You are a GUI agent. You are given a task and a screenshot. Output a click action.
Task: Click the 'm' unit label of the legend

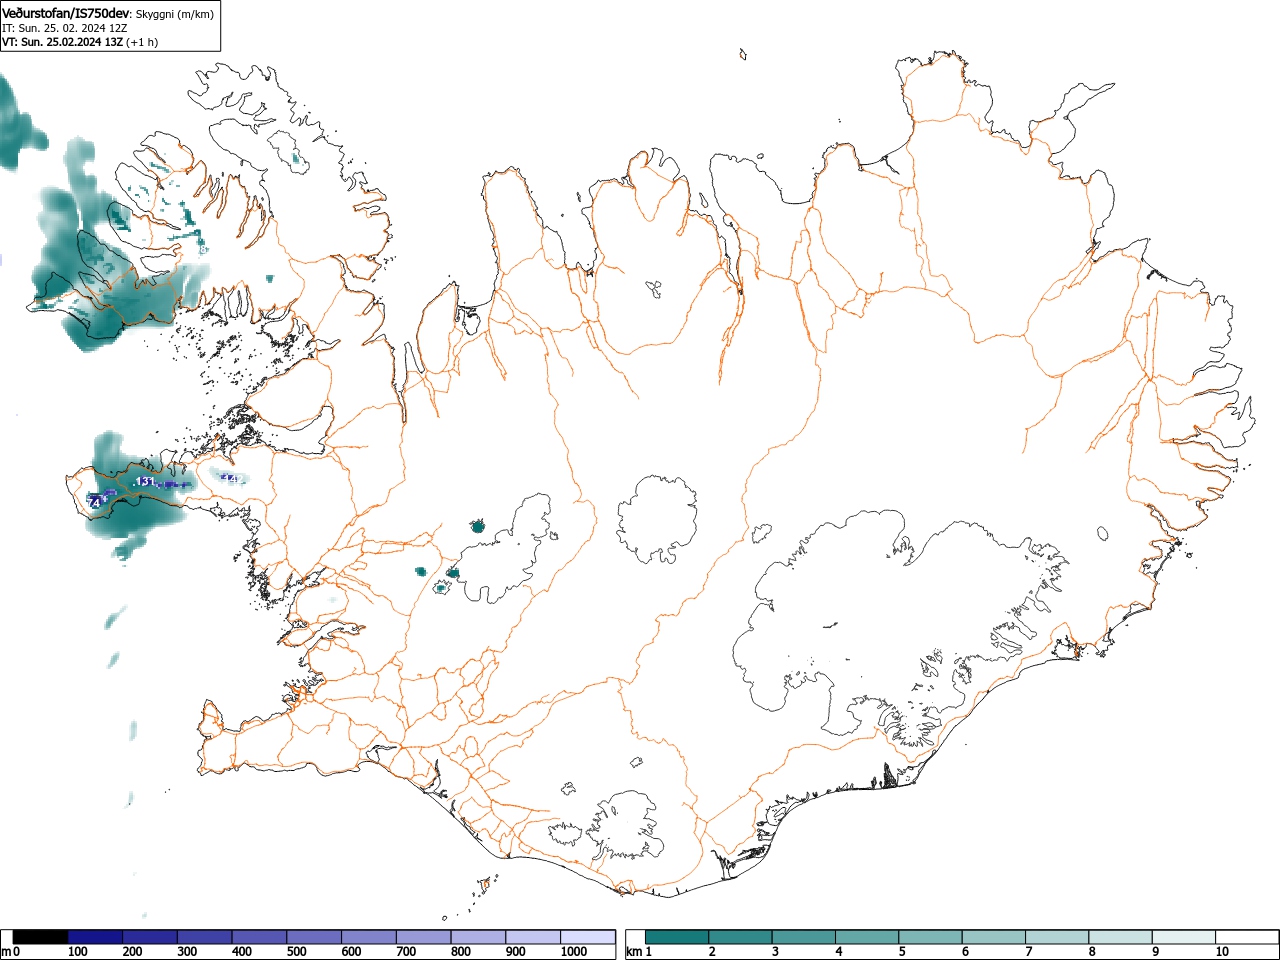pyautogui.click(x=6, y=952)
